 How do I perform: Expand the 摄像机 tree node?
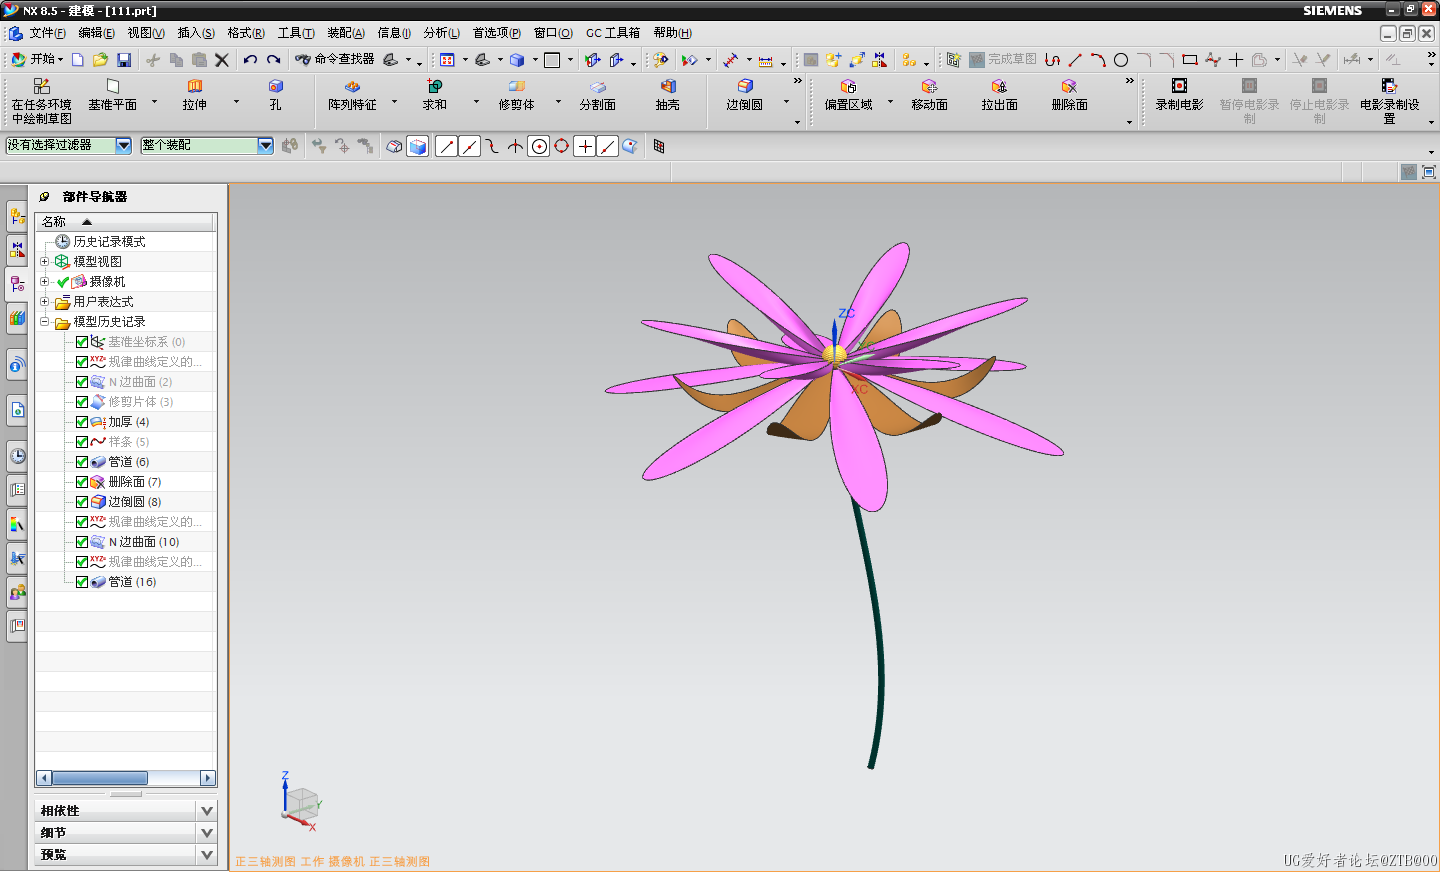point(44,282)
